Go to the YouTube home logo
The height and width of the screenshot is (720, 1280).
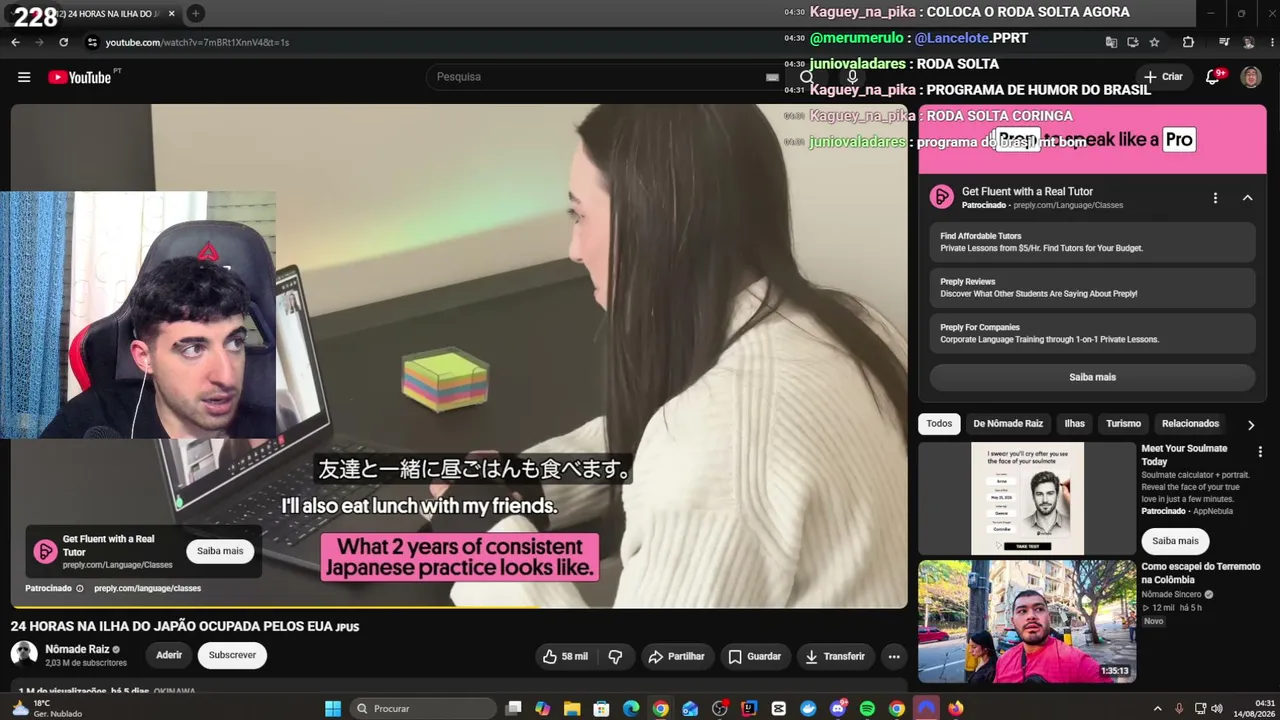[79, 77]
